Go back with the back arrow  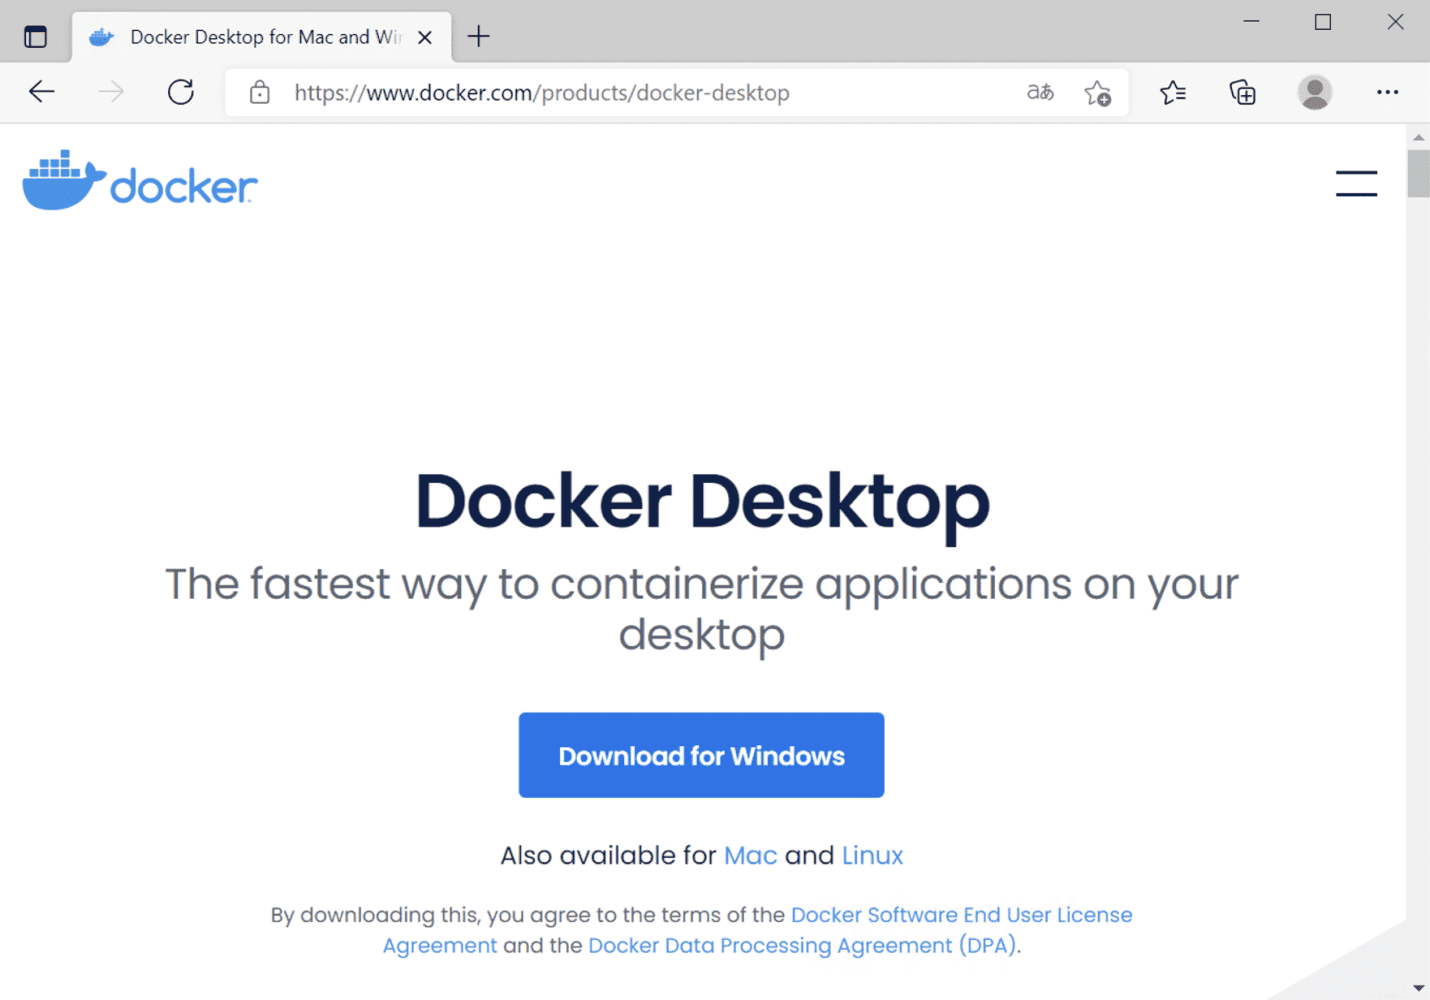[x=42, y=92]
